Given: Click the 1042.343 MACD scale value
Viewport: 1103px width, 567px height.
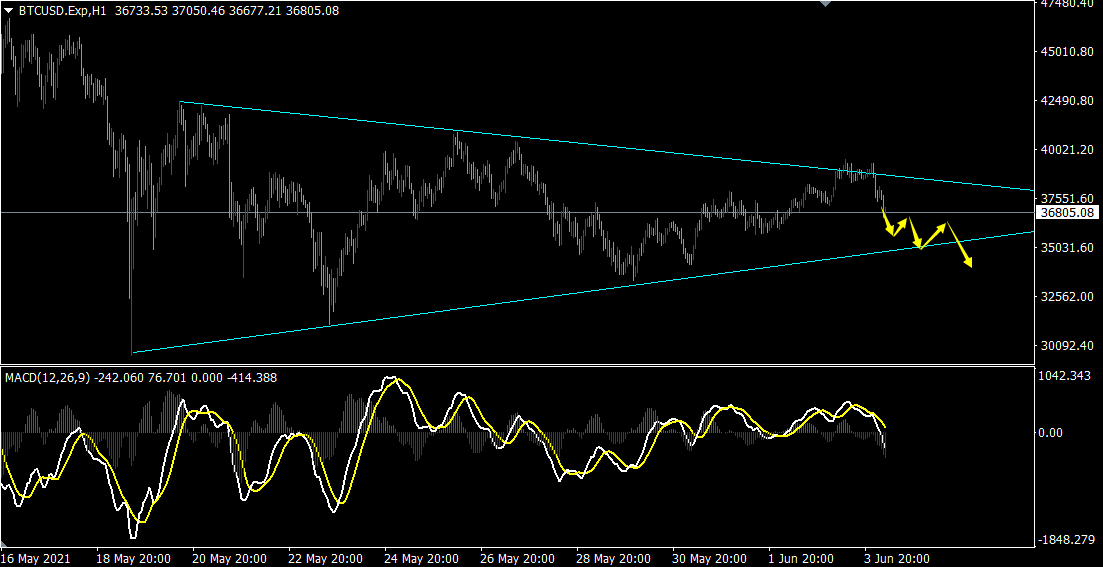Looking at the screenshot, I should tap(1066, 375).
